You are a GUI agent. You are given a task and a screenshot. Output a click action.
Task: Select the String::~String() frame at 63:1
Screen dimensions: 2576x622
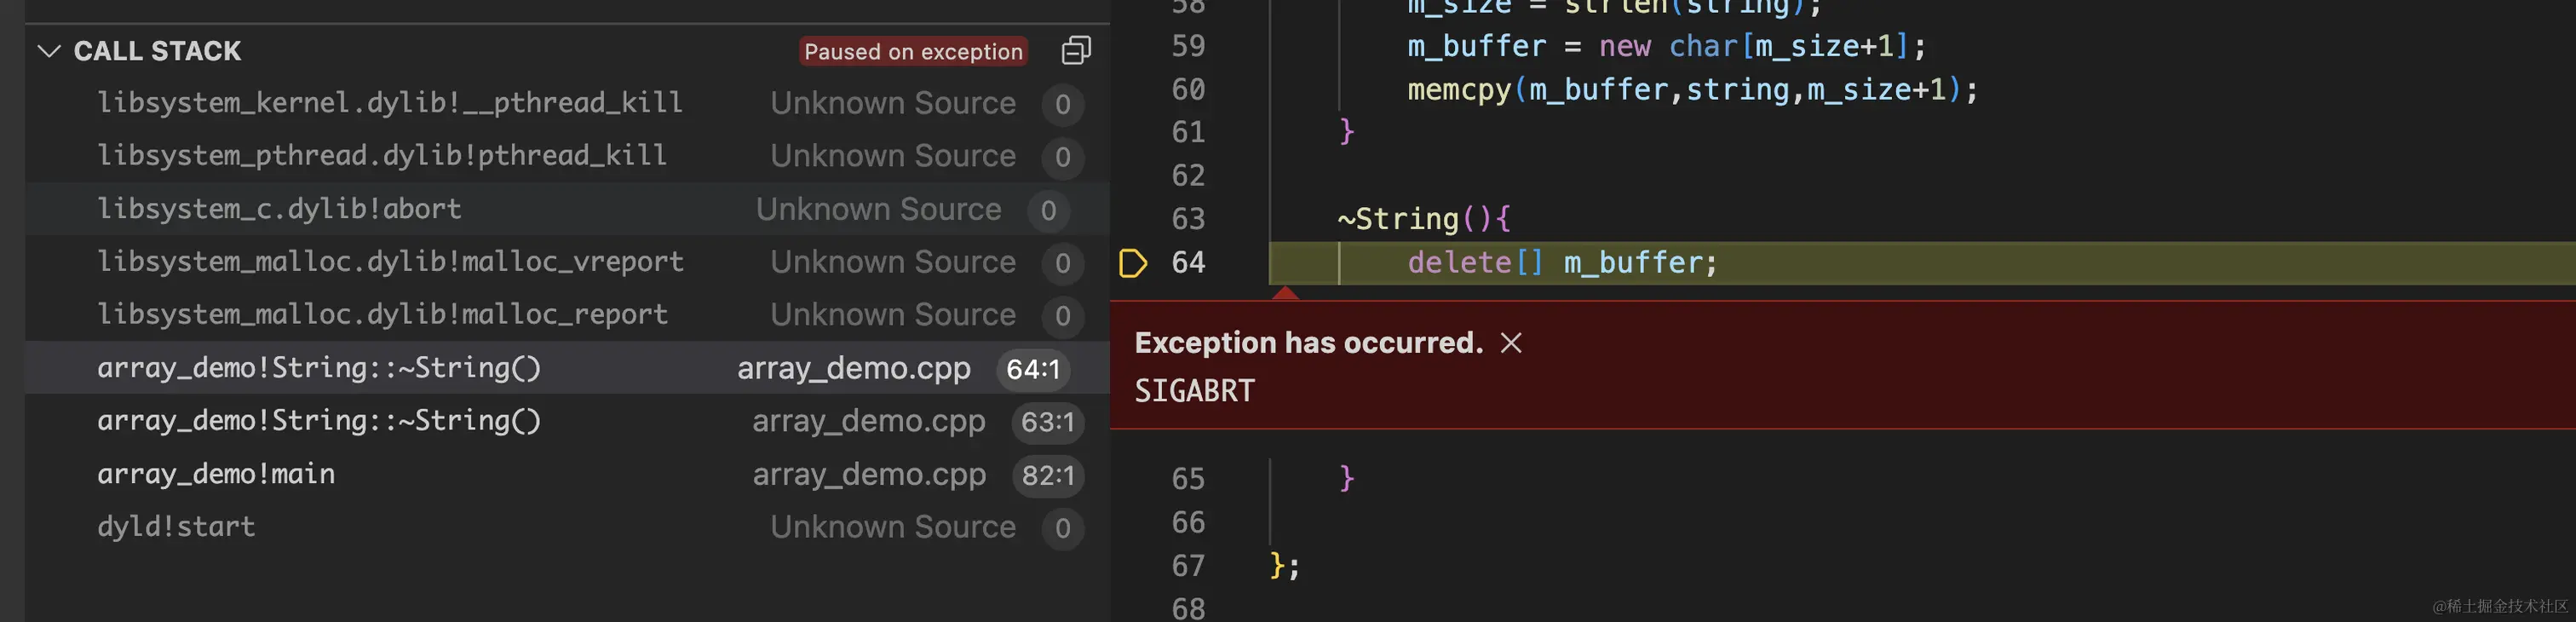tap(318, 421)
